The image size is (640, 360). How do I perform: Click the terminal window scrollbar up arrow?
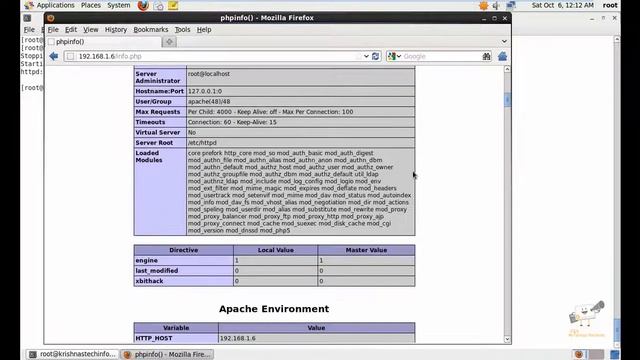point(617,39)
